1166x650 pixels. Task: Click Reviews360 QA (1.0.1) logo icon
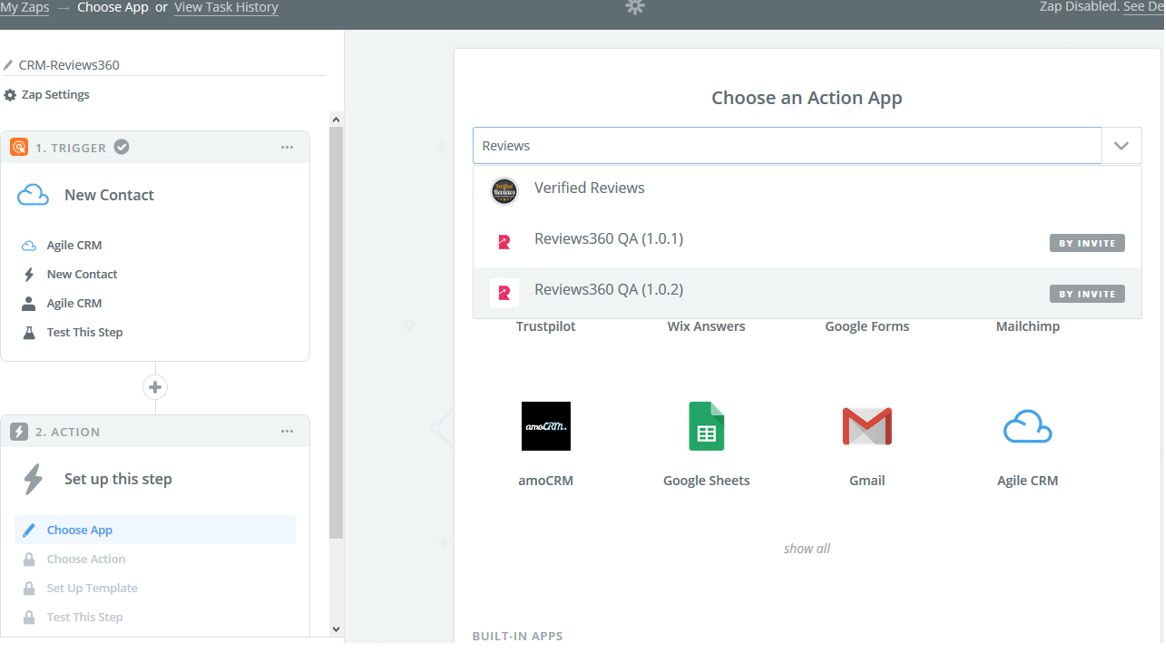(x=504, y=242)
